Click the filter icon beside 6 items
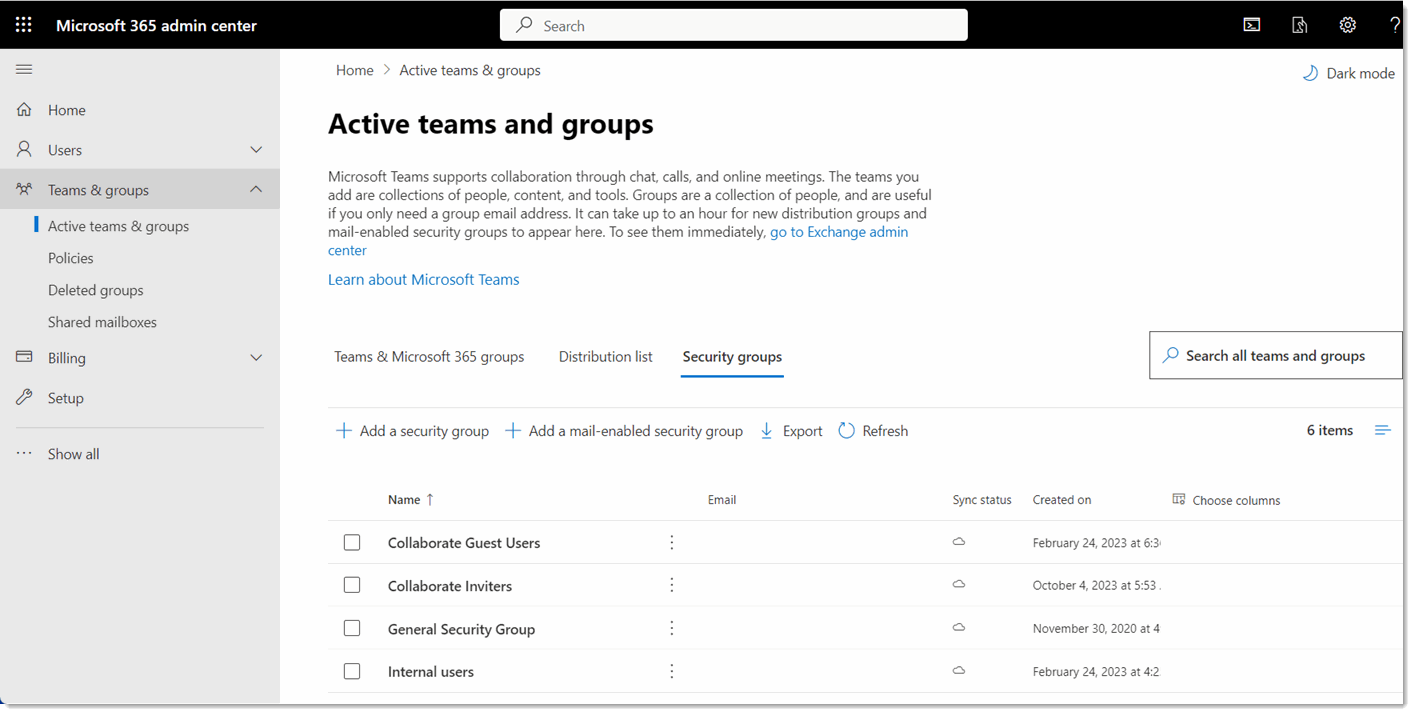The image size is (1413, 714). tap(1383, 430)
